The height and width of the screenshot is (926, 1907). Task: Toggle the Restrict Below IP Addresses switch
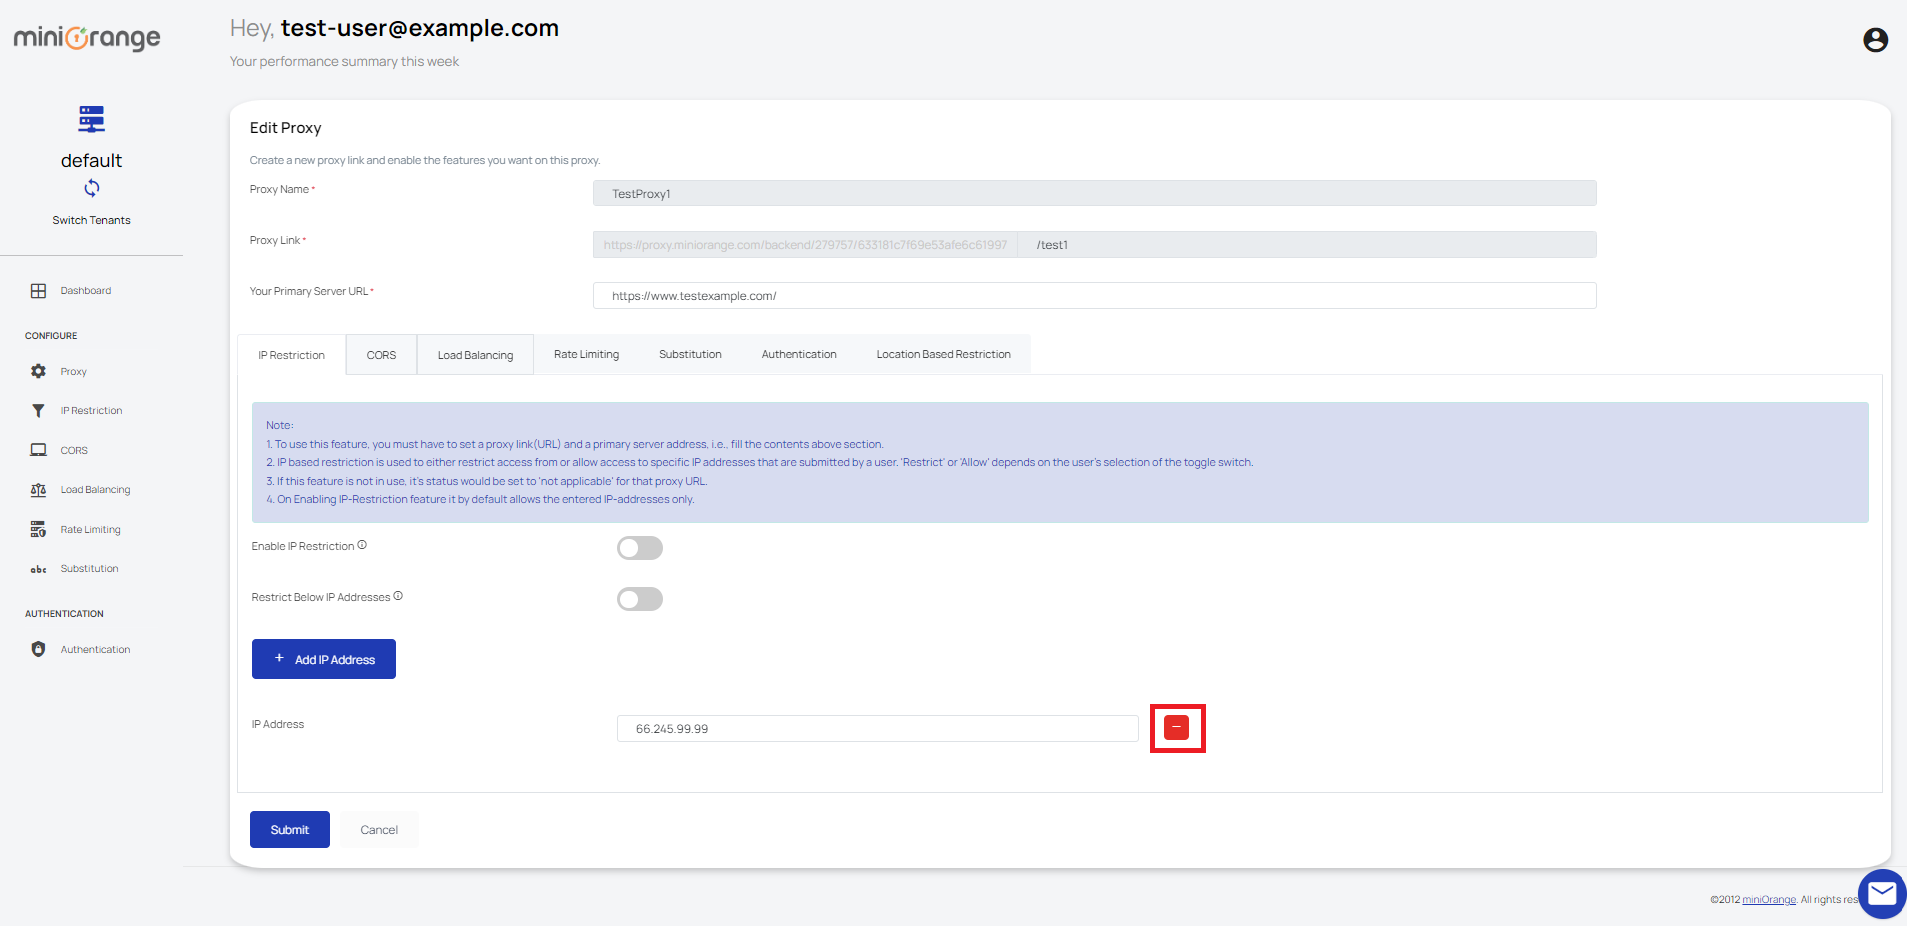tap(640, 599)
